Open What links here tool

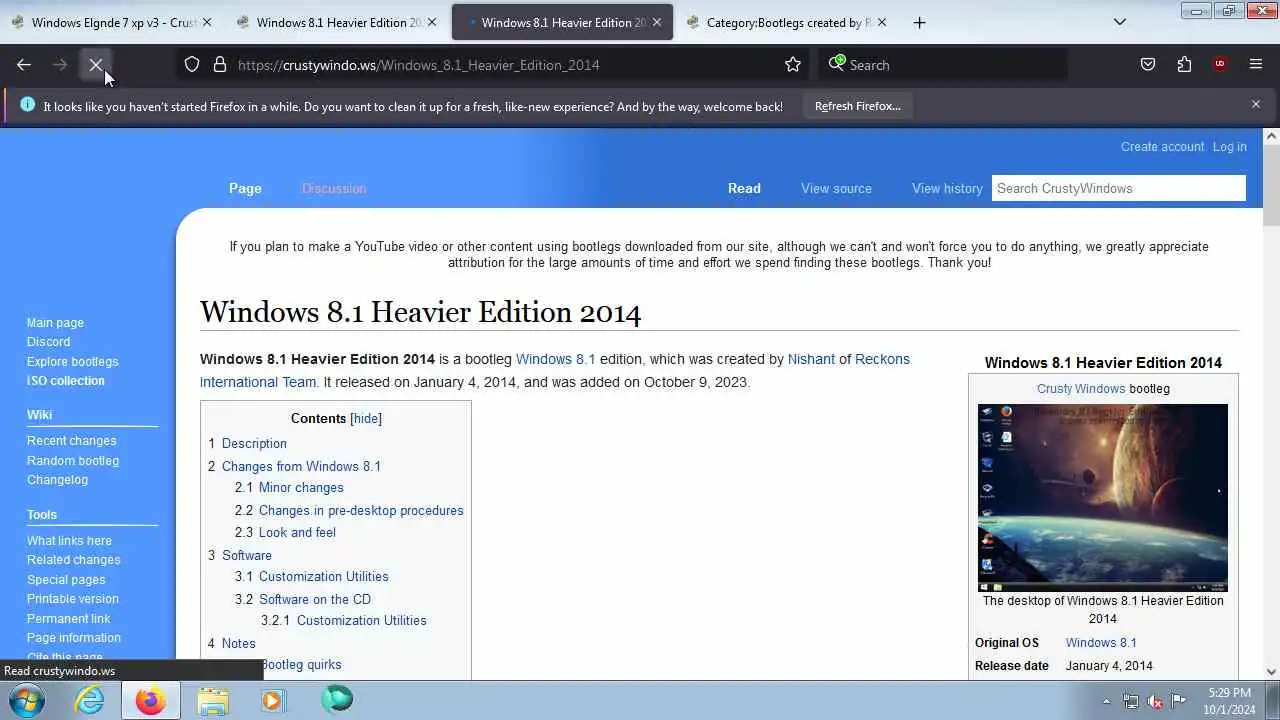pos(69,541)
